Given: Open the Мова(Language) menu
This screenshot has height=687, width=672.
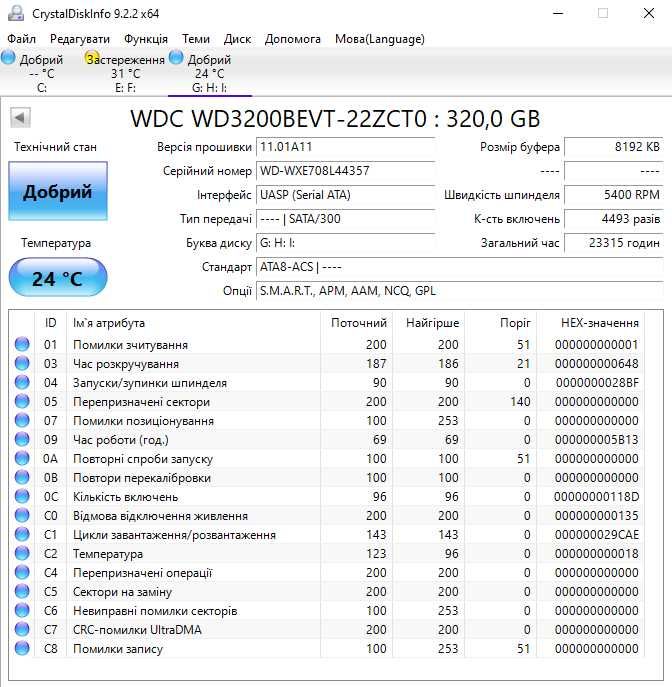Looking at the screenshot, I should pyautogui.click(x=380, y=39).
